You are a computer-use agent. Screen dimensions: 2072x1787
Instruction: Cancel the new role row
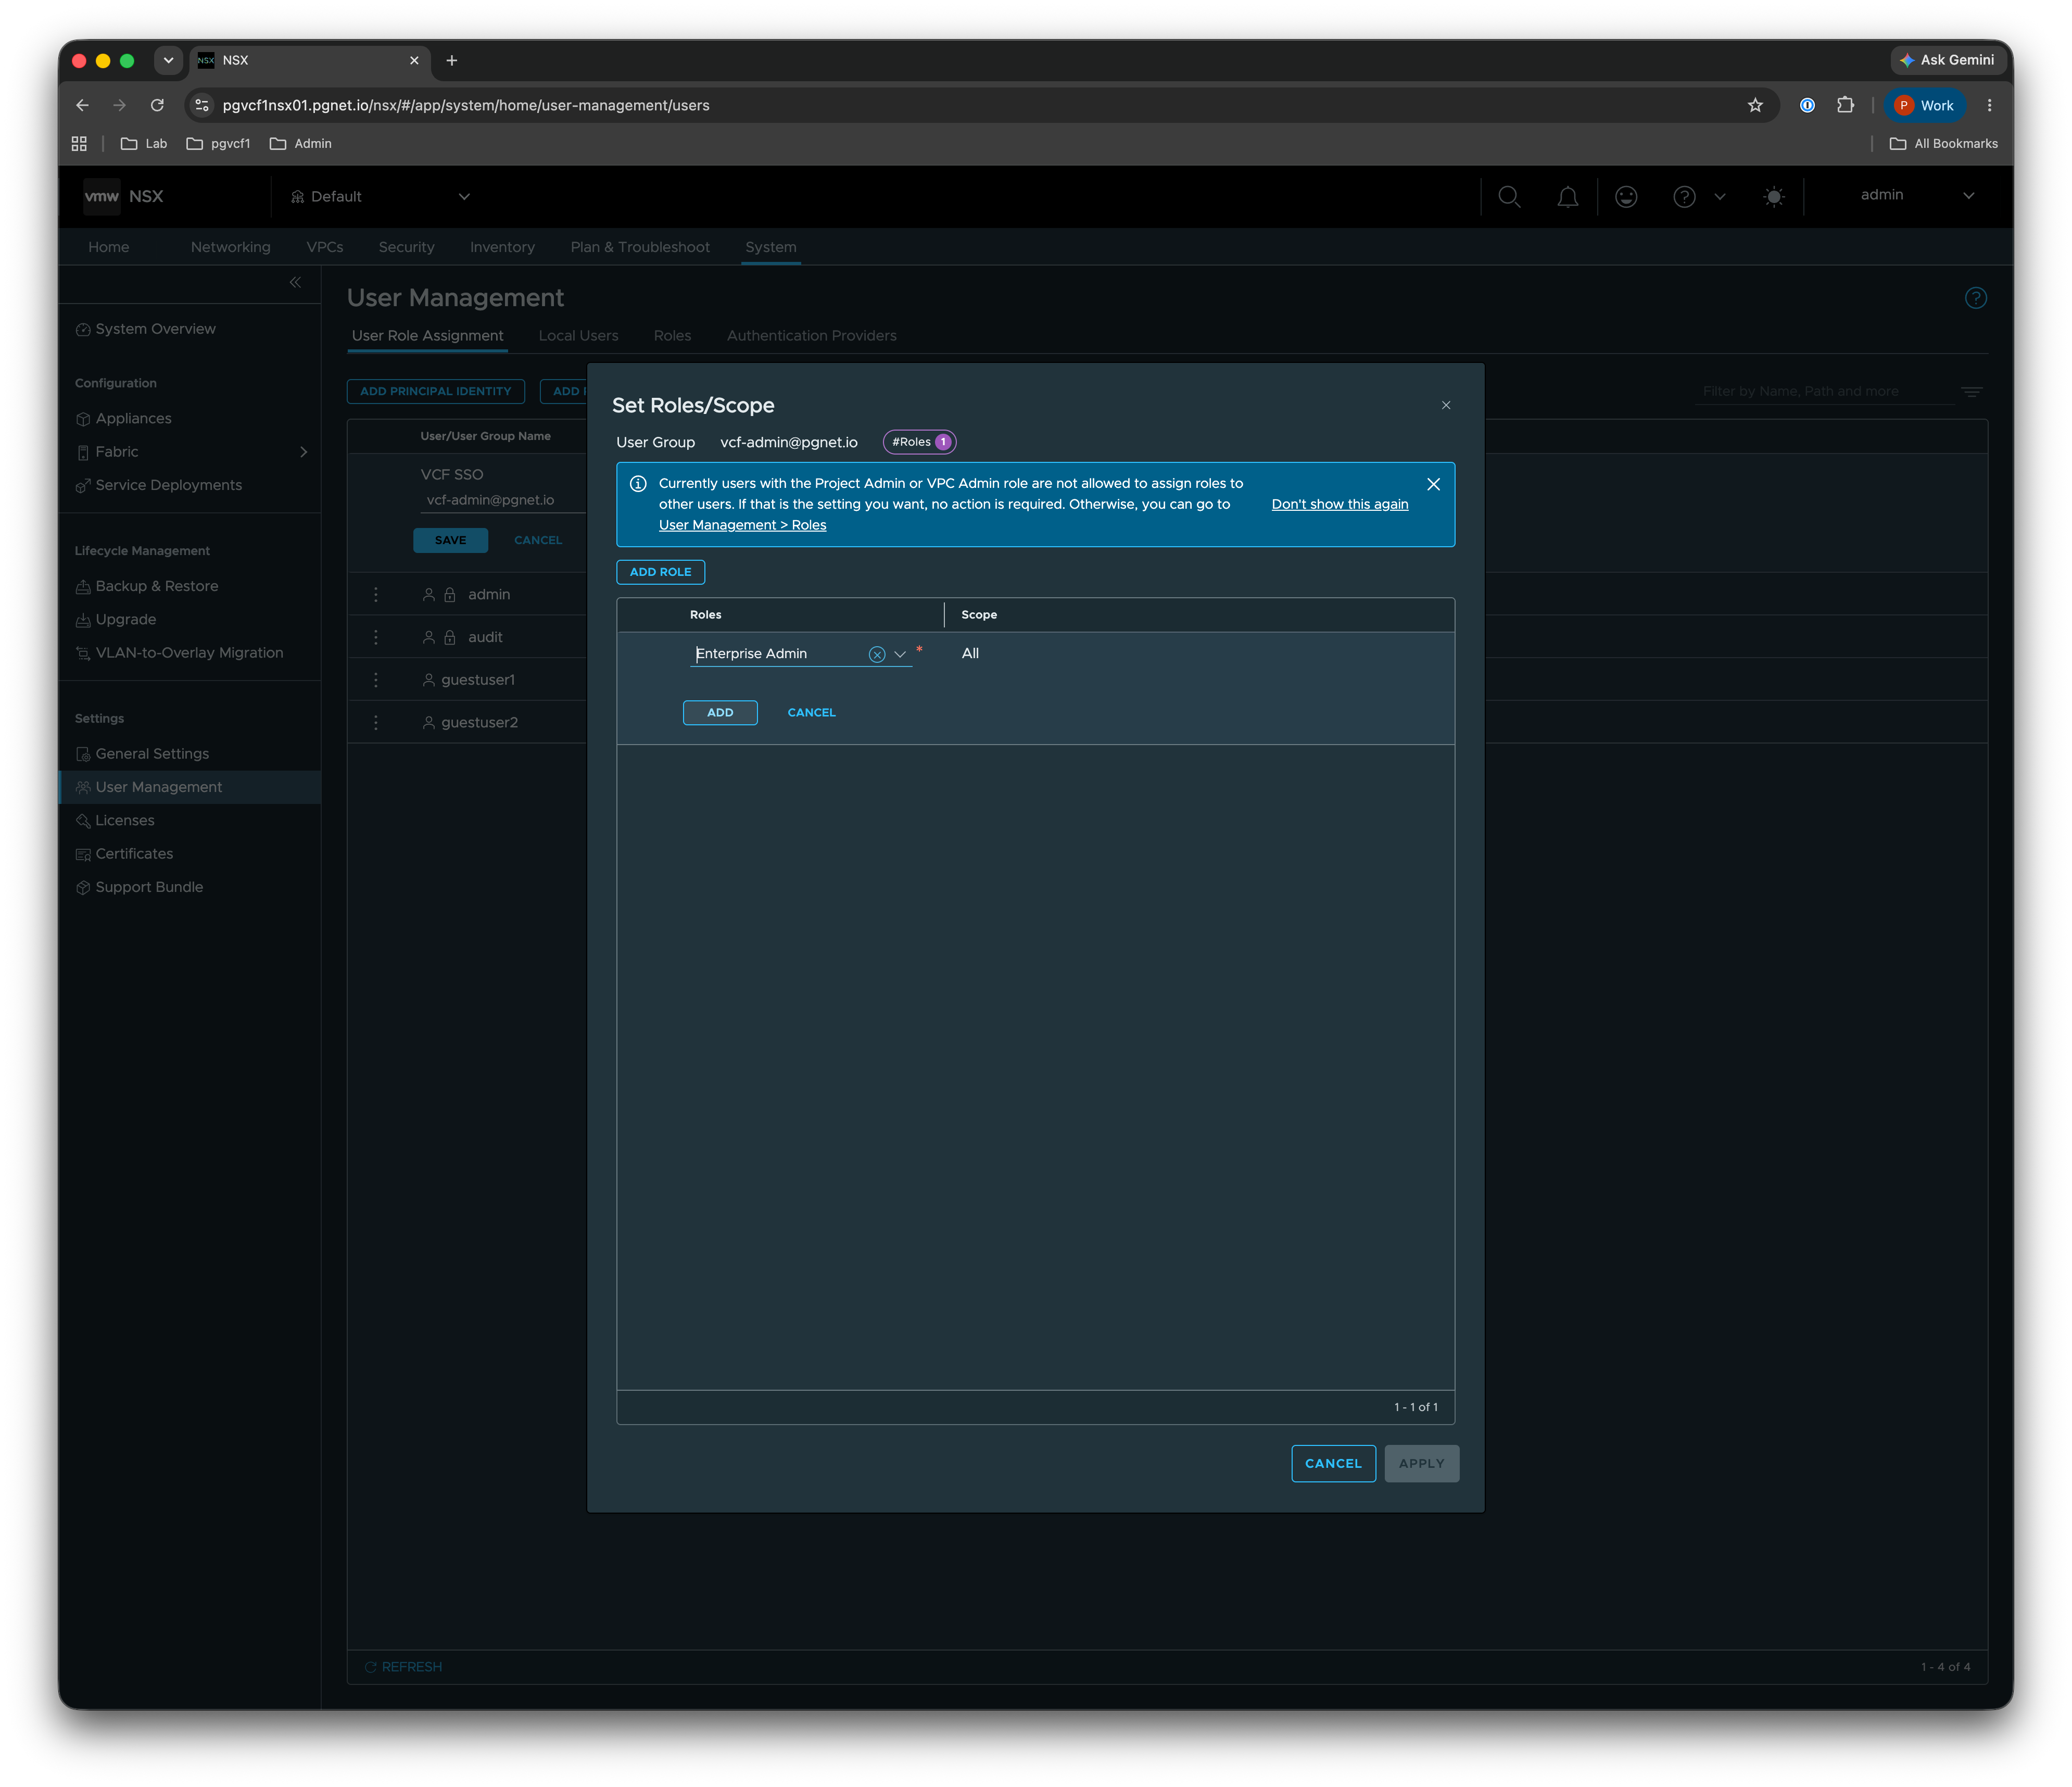click(x=811, y=712)
